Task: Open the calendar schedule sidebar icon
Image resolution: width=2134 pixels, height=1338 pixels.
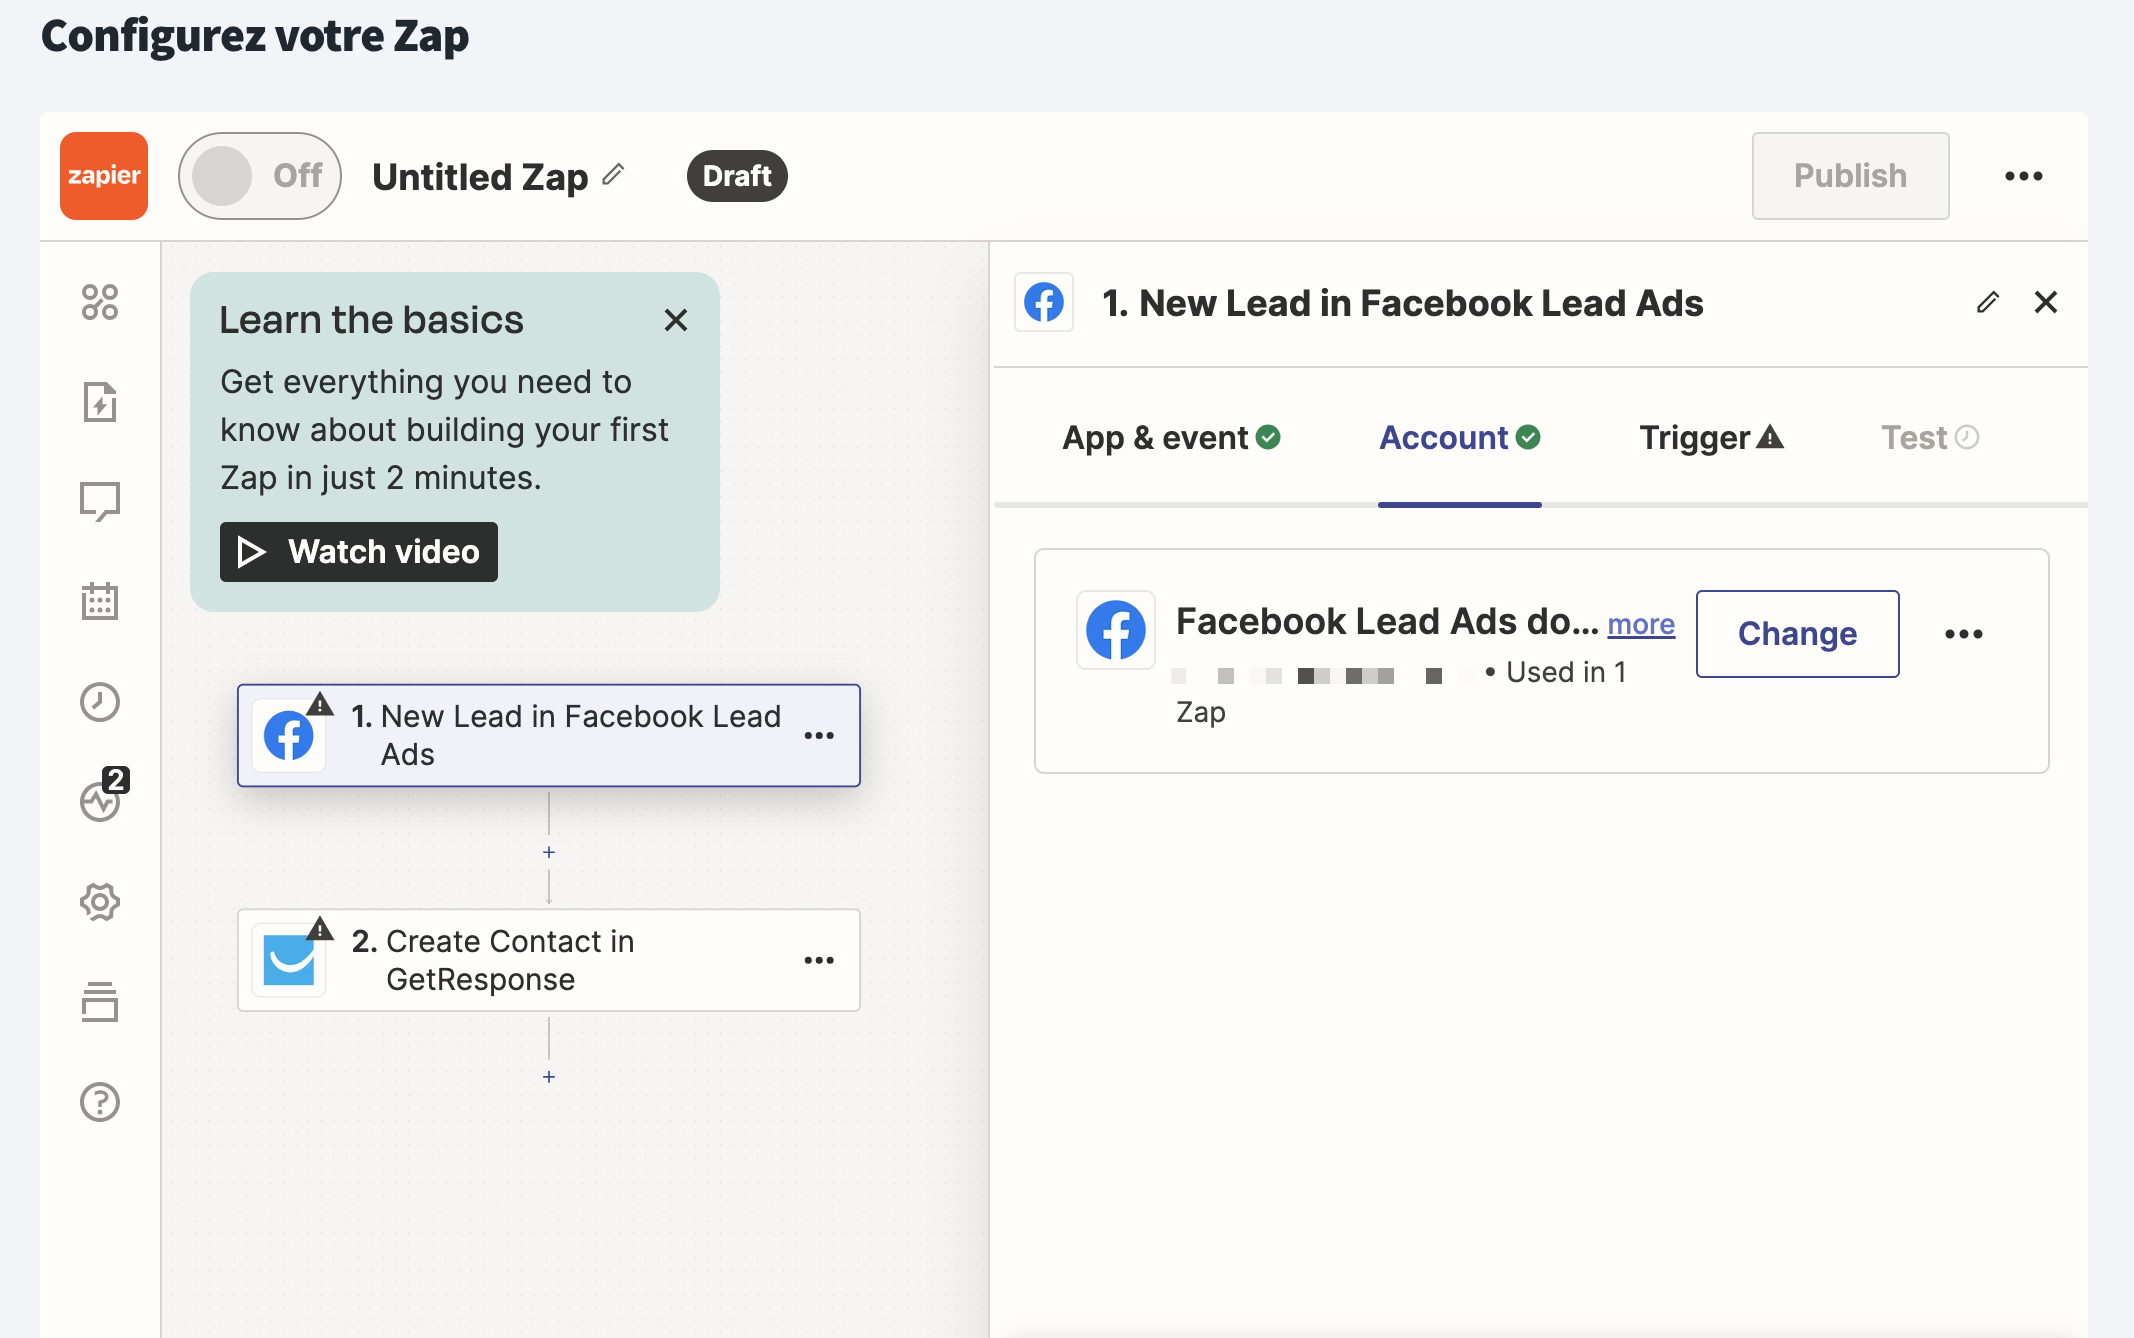Action: (100, 602)
